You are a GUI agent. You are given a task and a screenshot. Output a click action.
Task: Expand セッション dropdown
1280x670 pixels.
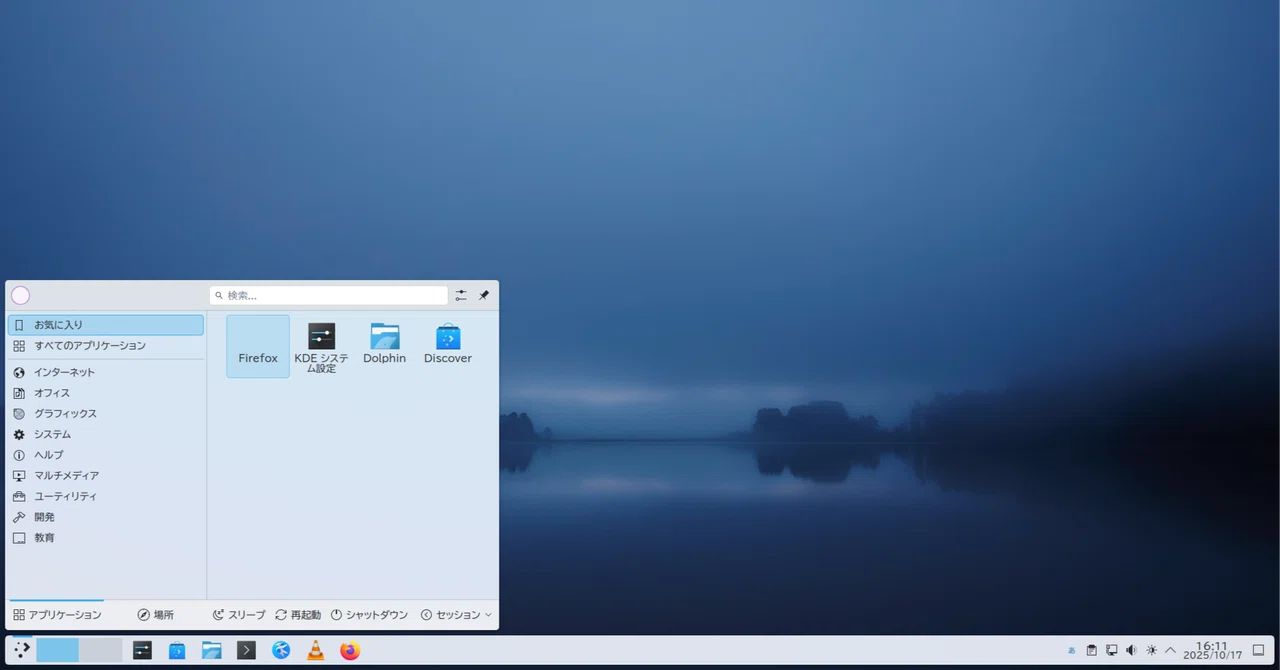456,615
